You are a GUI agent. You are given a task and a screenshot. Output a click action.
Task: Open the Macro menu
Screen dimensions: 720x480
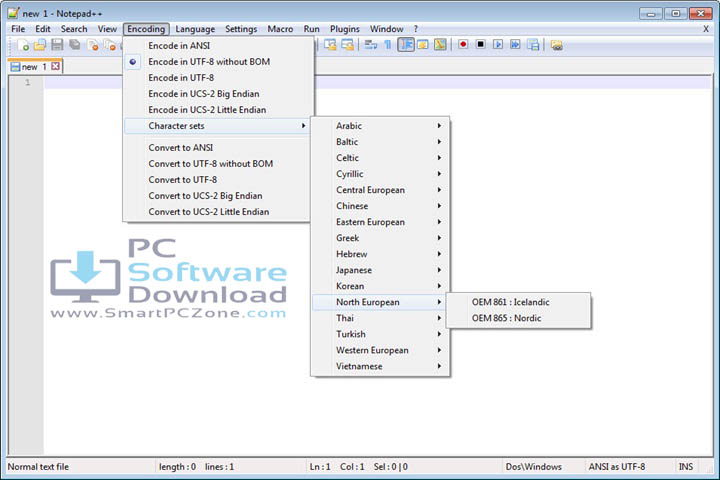point(280,29)
